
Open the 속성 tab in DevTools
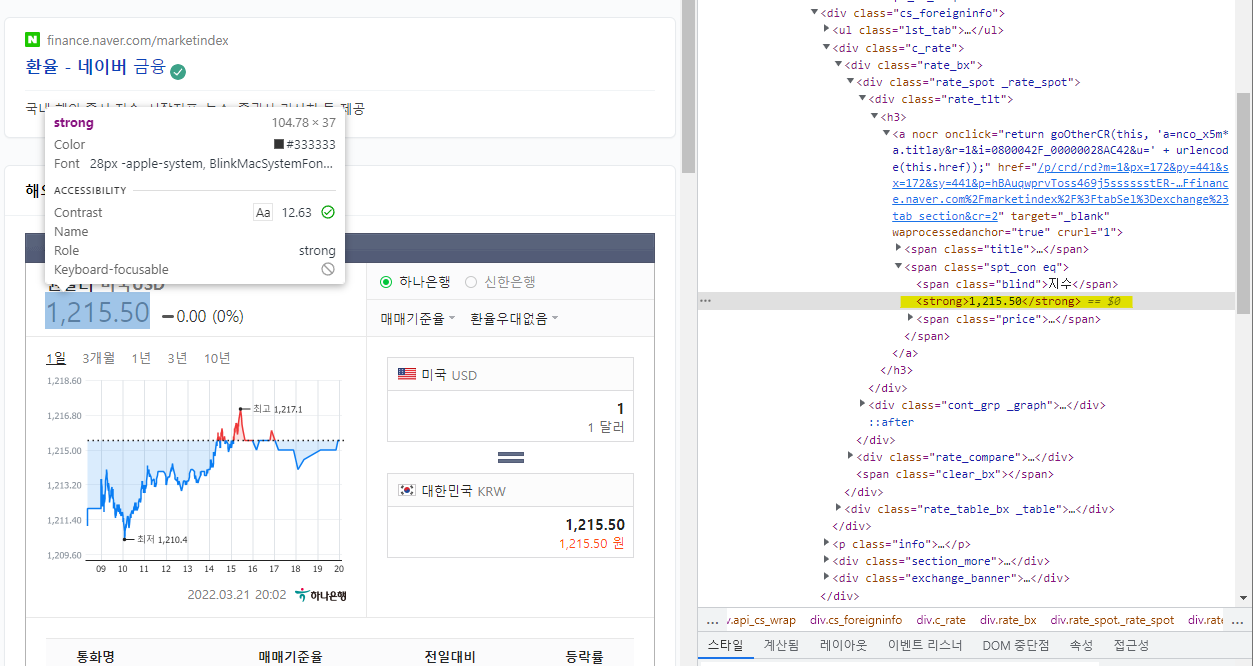tap(1081, 646)
